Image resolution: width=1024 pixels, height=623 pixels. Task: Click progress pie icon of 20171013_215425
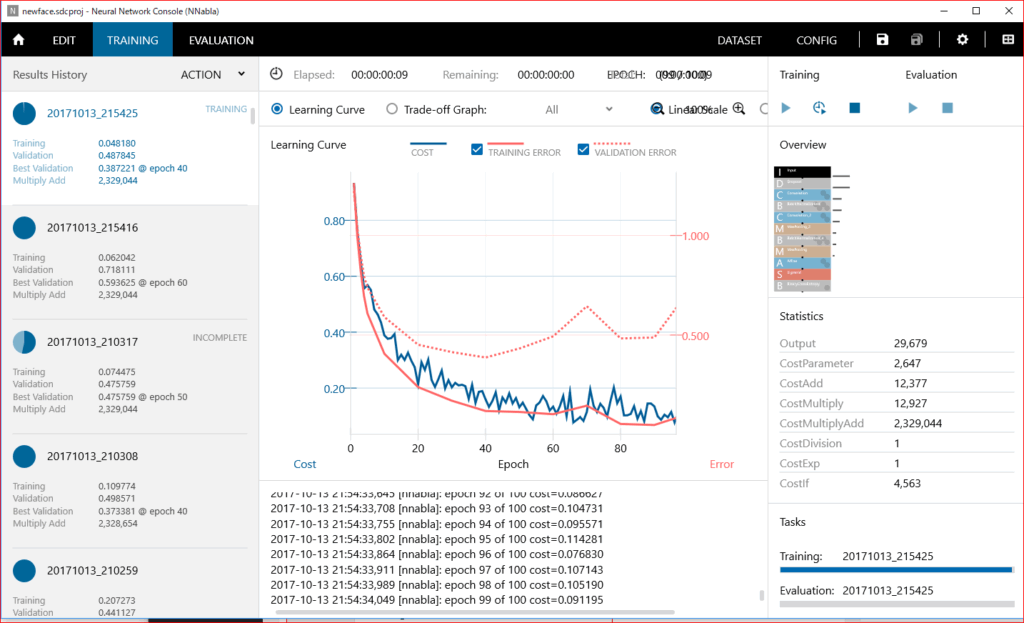click(24, 113)
